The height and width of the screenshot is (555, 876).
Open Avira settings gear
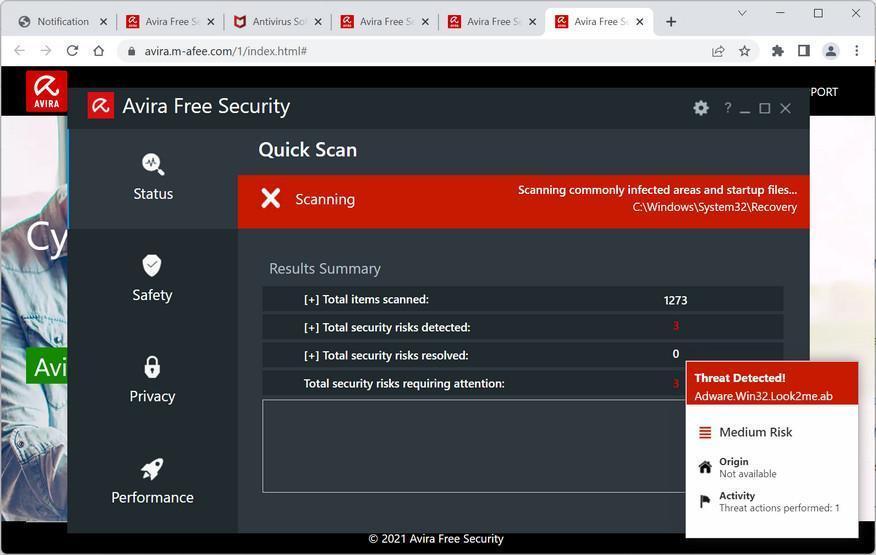point(701,107)
